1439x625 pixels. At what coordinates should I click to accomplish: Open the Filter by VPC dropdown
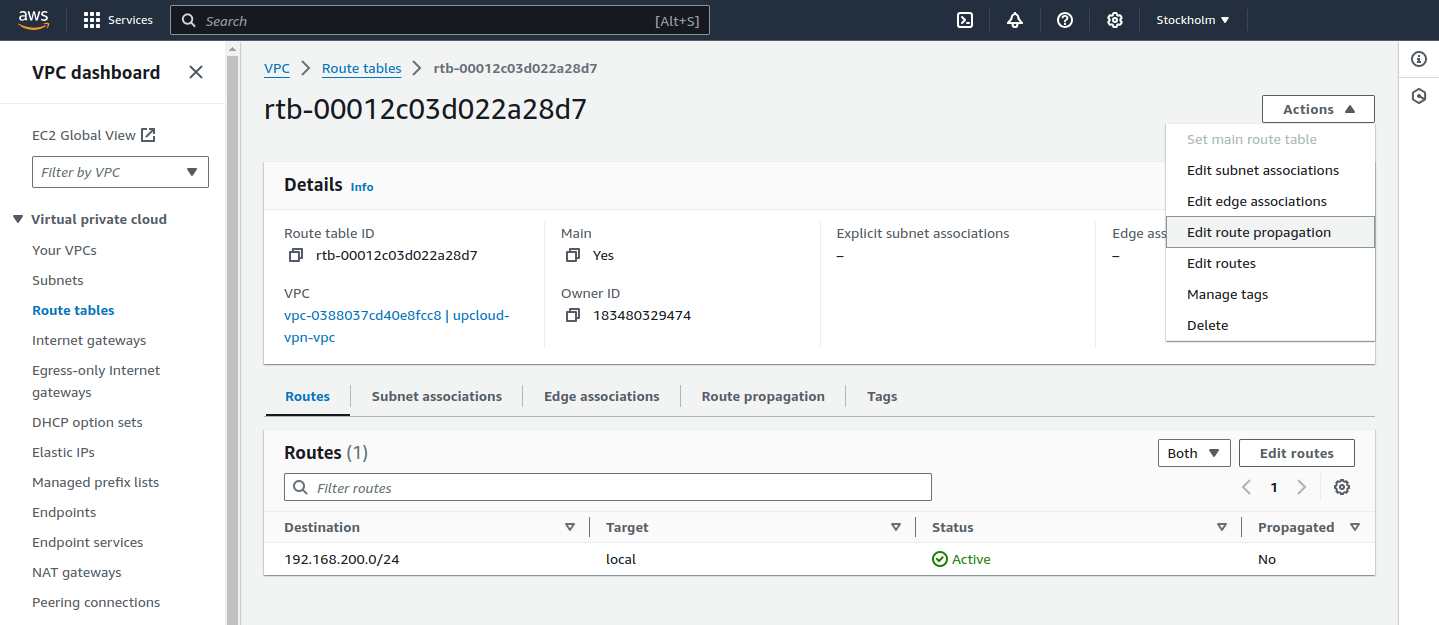(x=120, y=172)
